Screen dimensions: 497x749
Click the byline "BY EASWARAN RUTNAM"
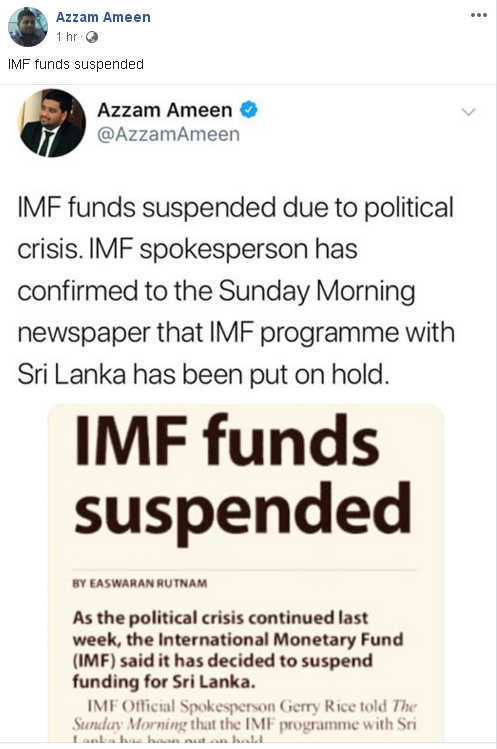click(x=140, y=583)
